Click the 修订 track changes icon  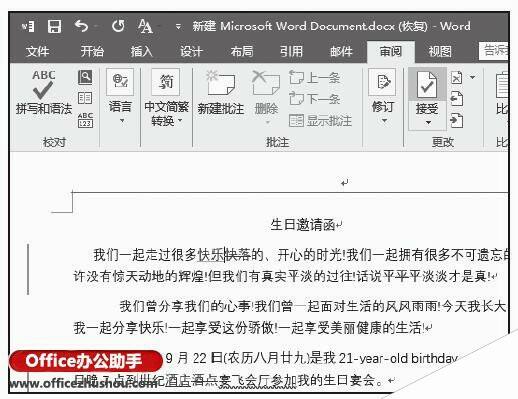click(x=382, y=83)
